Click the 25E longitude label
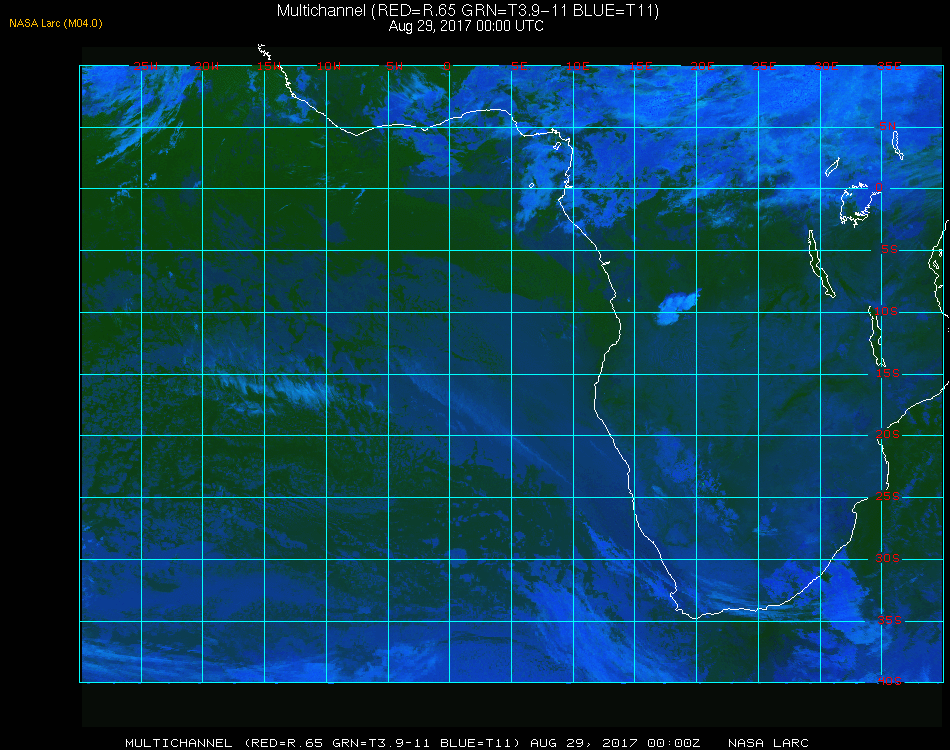The image size is (950, 750). [x=764, y=66]
